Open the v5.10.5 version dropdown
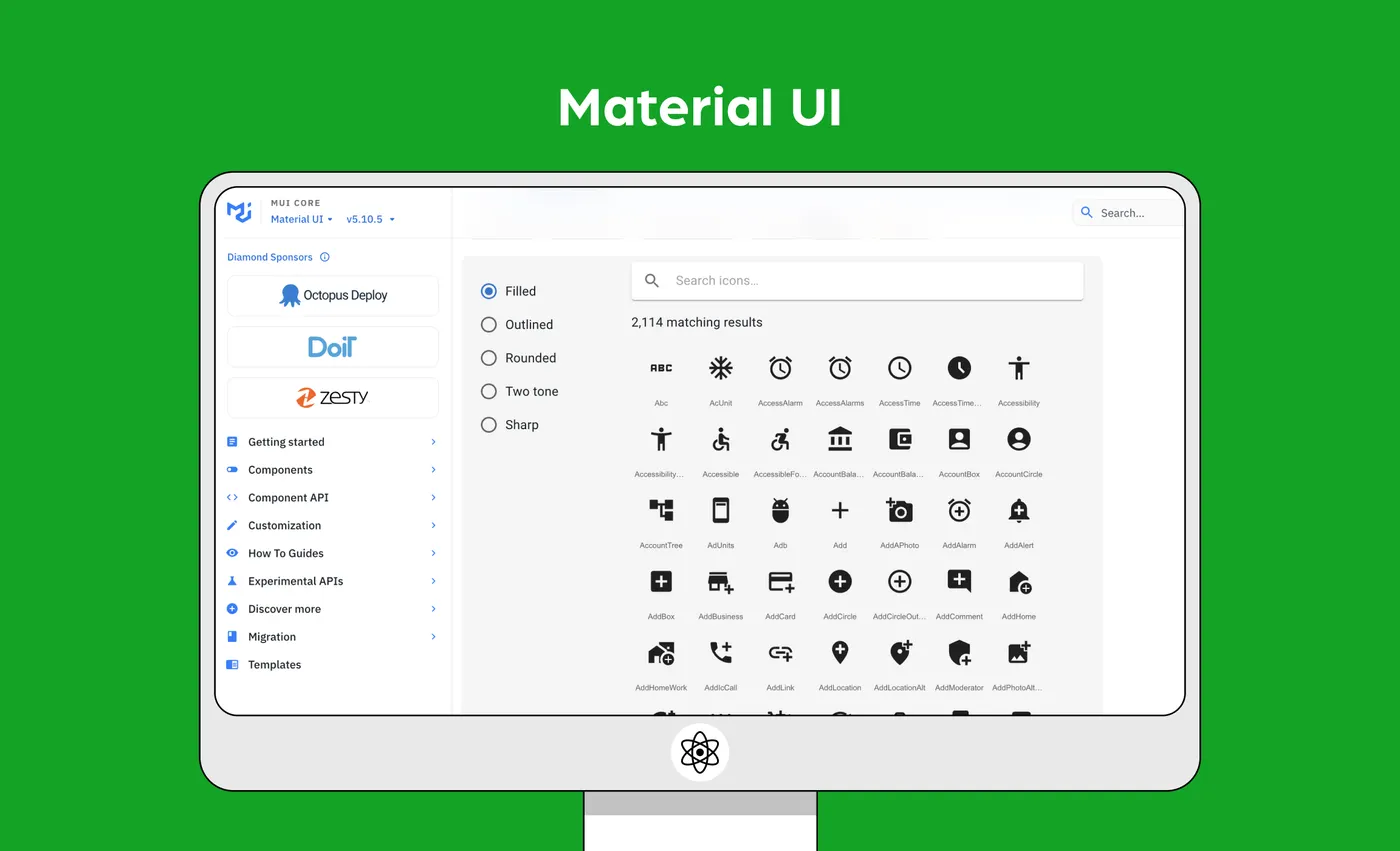The width and height of the screenshot is (1400, 851). (369, 219)
